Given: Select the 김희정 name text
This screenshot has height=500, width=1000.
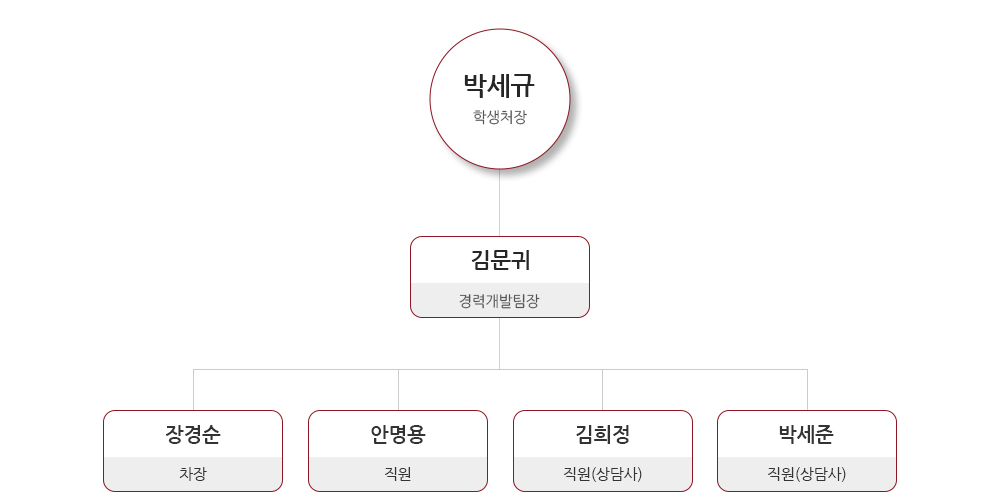Looking at the screenshot, I should (603, 434).
